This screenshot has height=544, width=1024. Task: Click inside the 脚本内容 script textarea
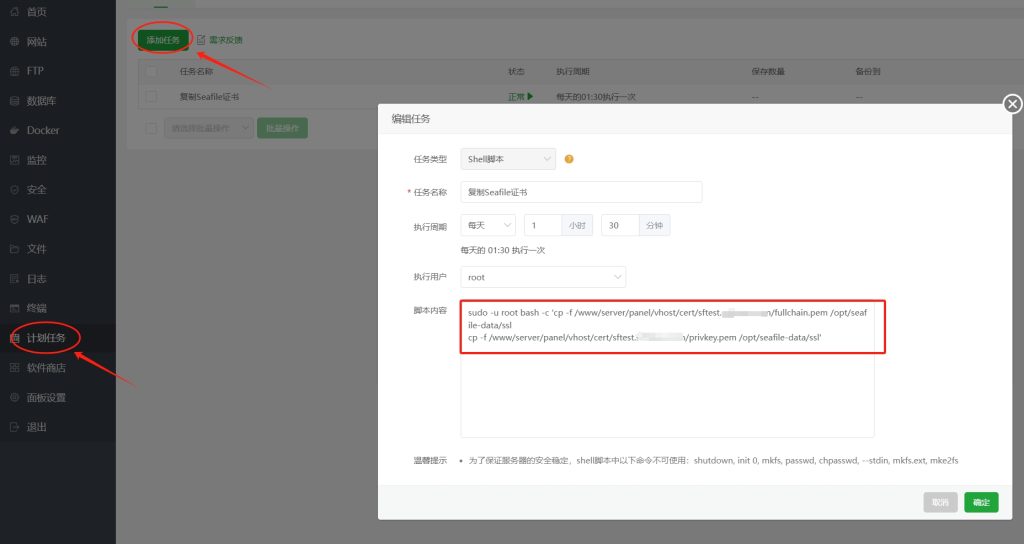tap(667, 369)
